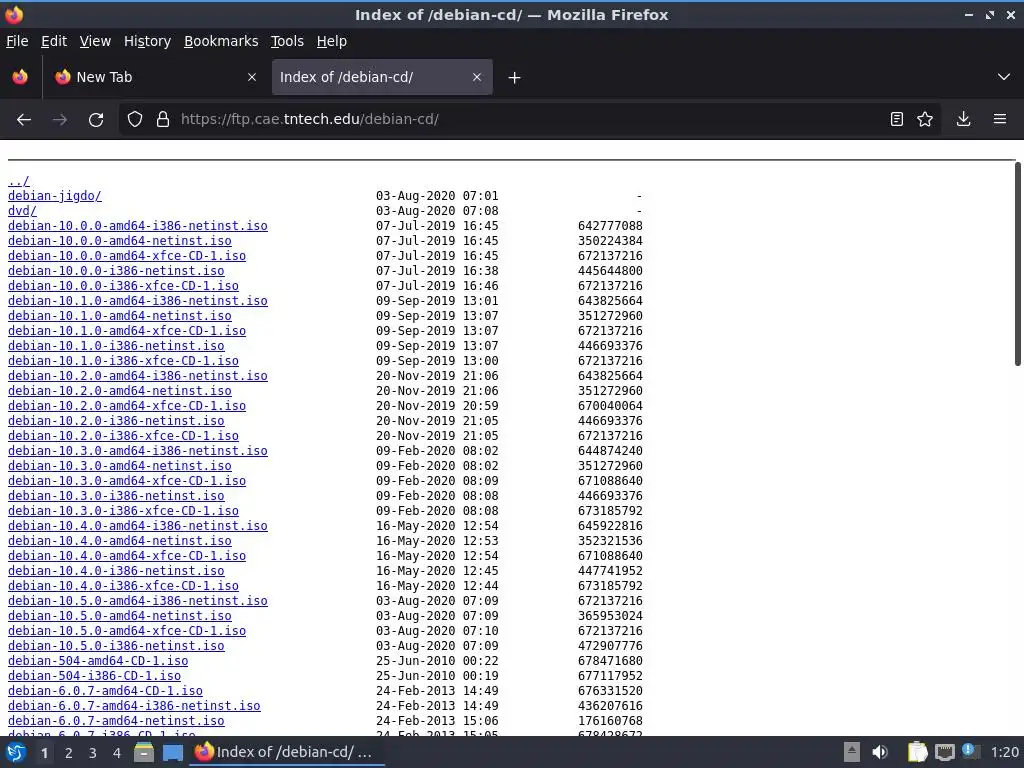Open debian-10.3.0-i386-xfce-CD-1.iso link
1024x768 pixels.
[123, 511]
